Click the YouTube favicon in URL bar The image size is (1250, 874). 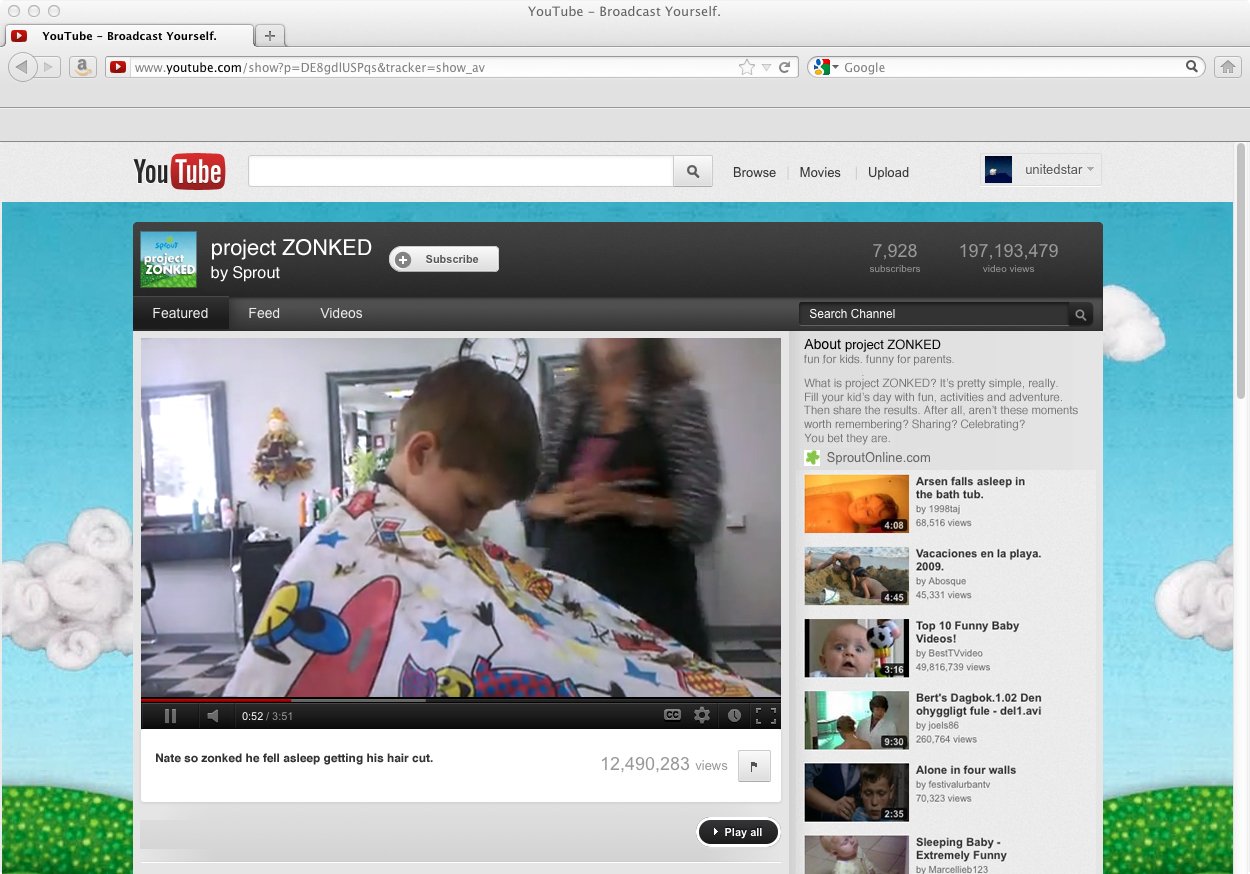click(x=118, y=67)
